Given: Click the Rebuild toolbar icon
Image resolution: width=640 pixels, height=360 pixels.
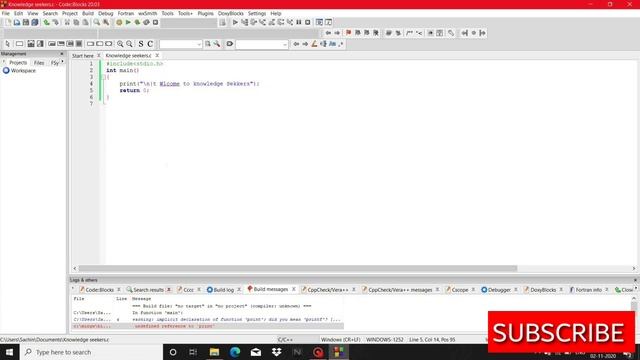Looking at the screenshot, I should coord(146,22).
